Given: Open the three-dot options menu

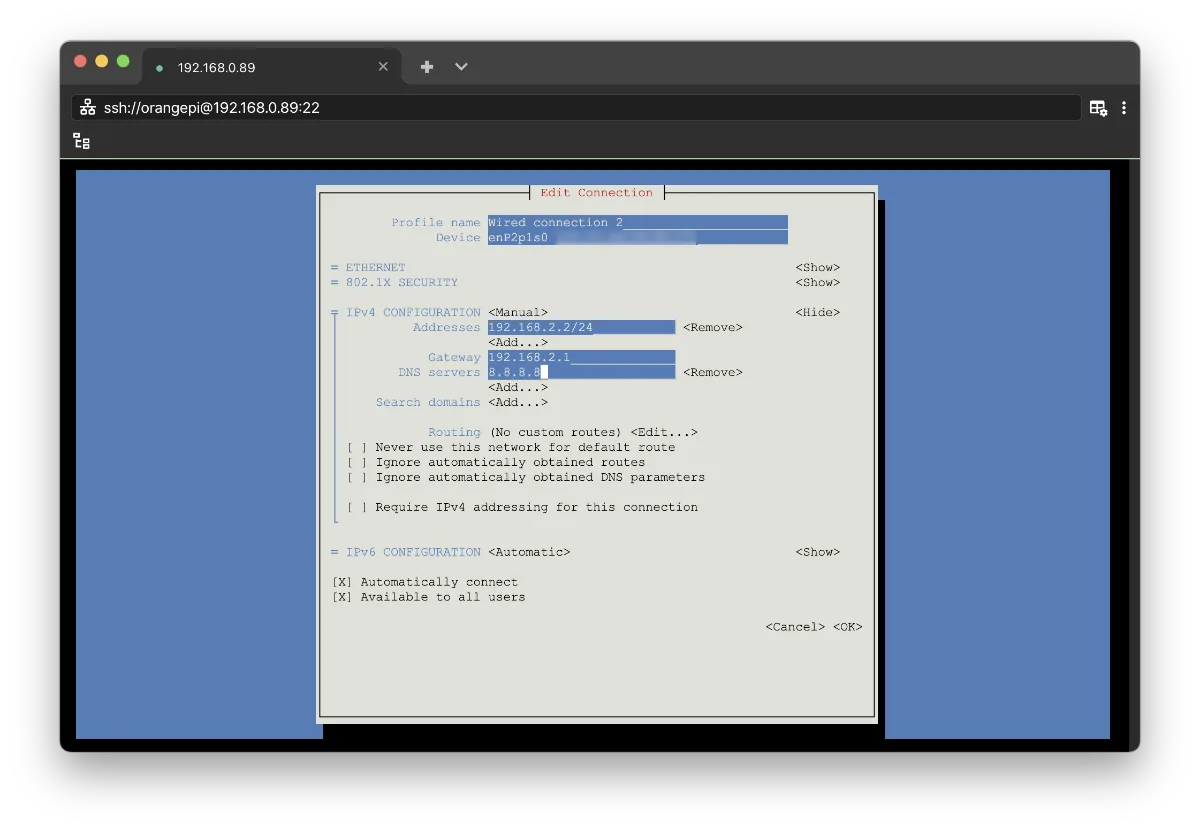Looking at the screenshot, I should pyautogui.click(x=1125, y=108).
